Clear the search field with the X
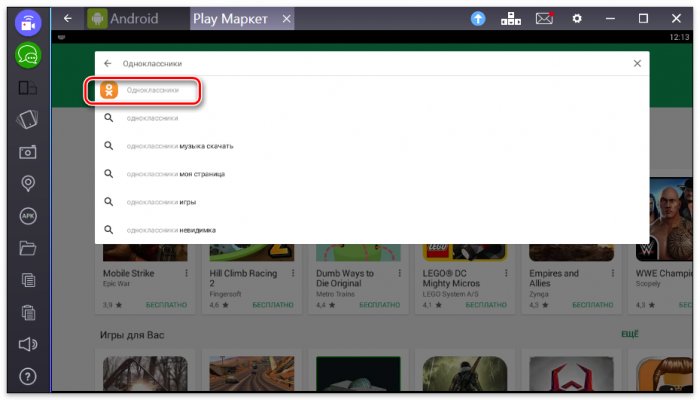This screenshot has height=400, width=700. (x=637, y=63)
